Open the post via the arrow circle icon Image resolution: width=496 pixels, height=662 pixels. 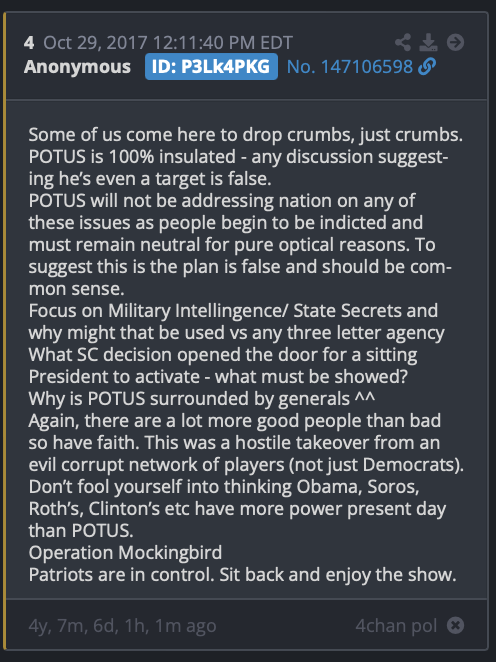click(455, 42)
